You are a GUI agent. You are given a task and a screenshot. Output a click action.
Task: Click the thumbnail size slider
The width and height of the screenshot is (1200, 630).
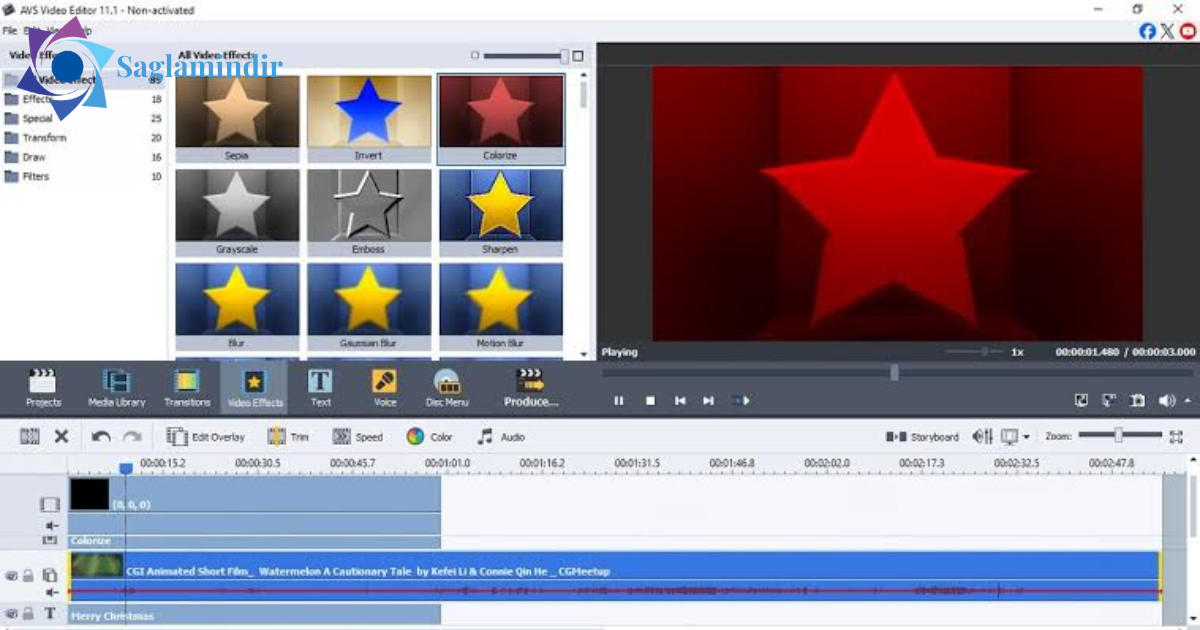click(526, 56)
